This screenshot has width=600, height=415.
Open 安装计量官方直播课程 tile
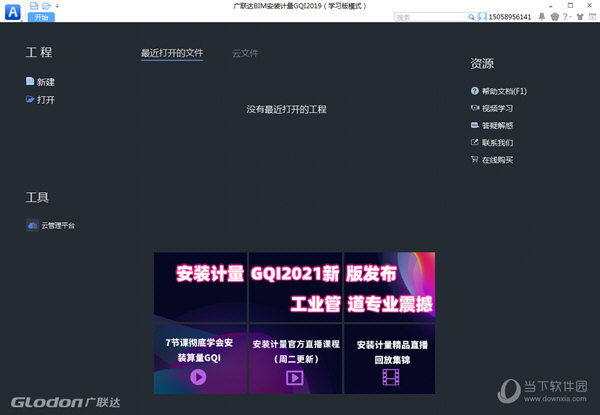[x=295, y=359]
